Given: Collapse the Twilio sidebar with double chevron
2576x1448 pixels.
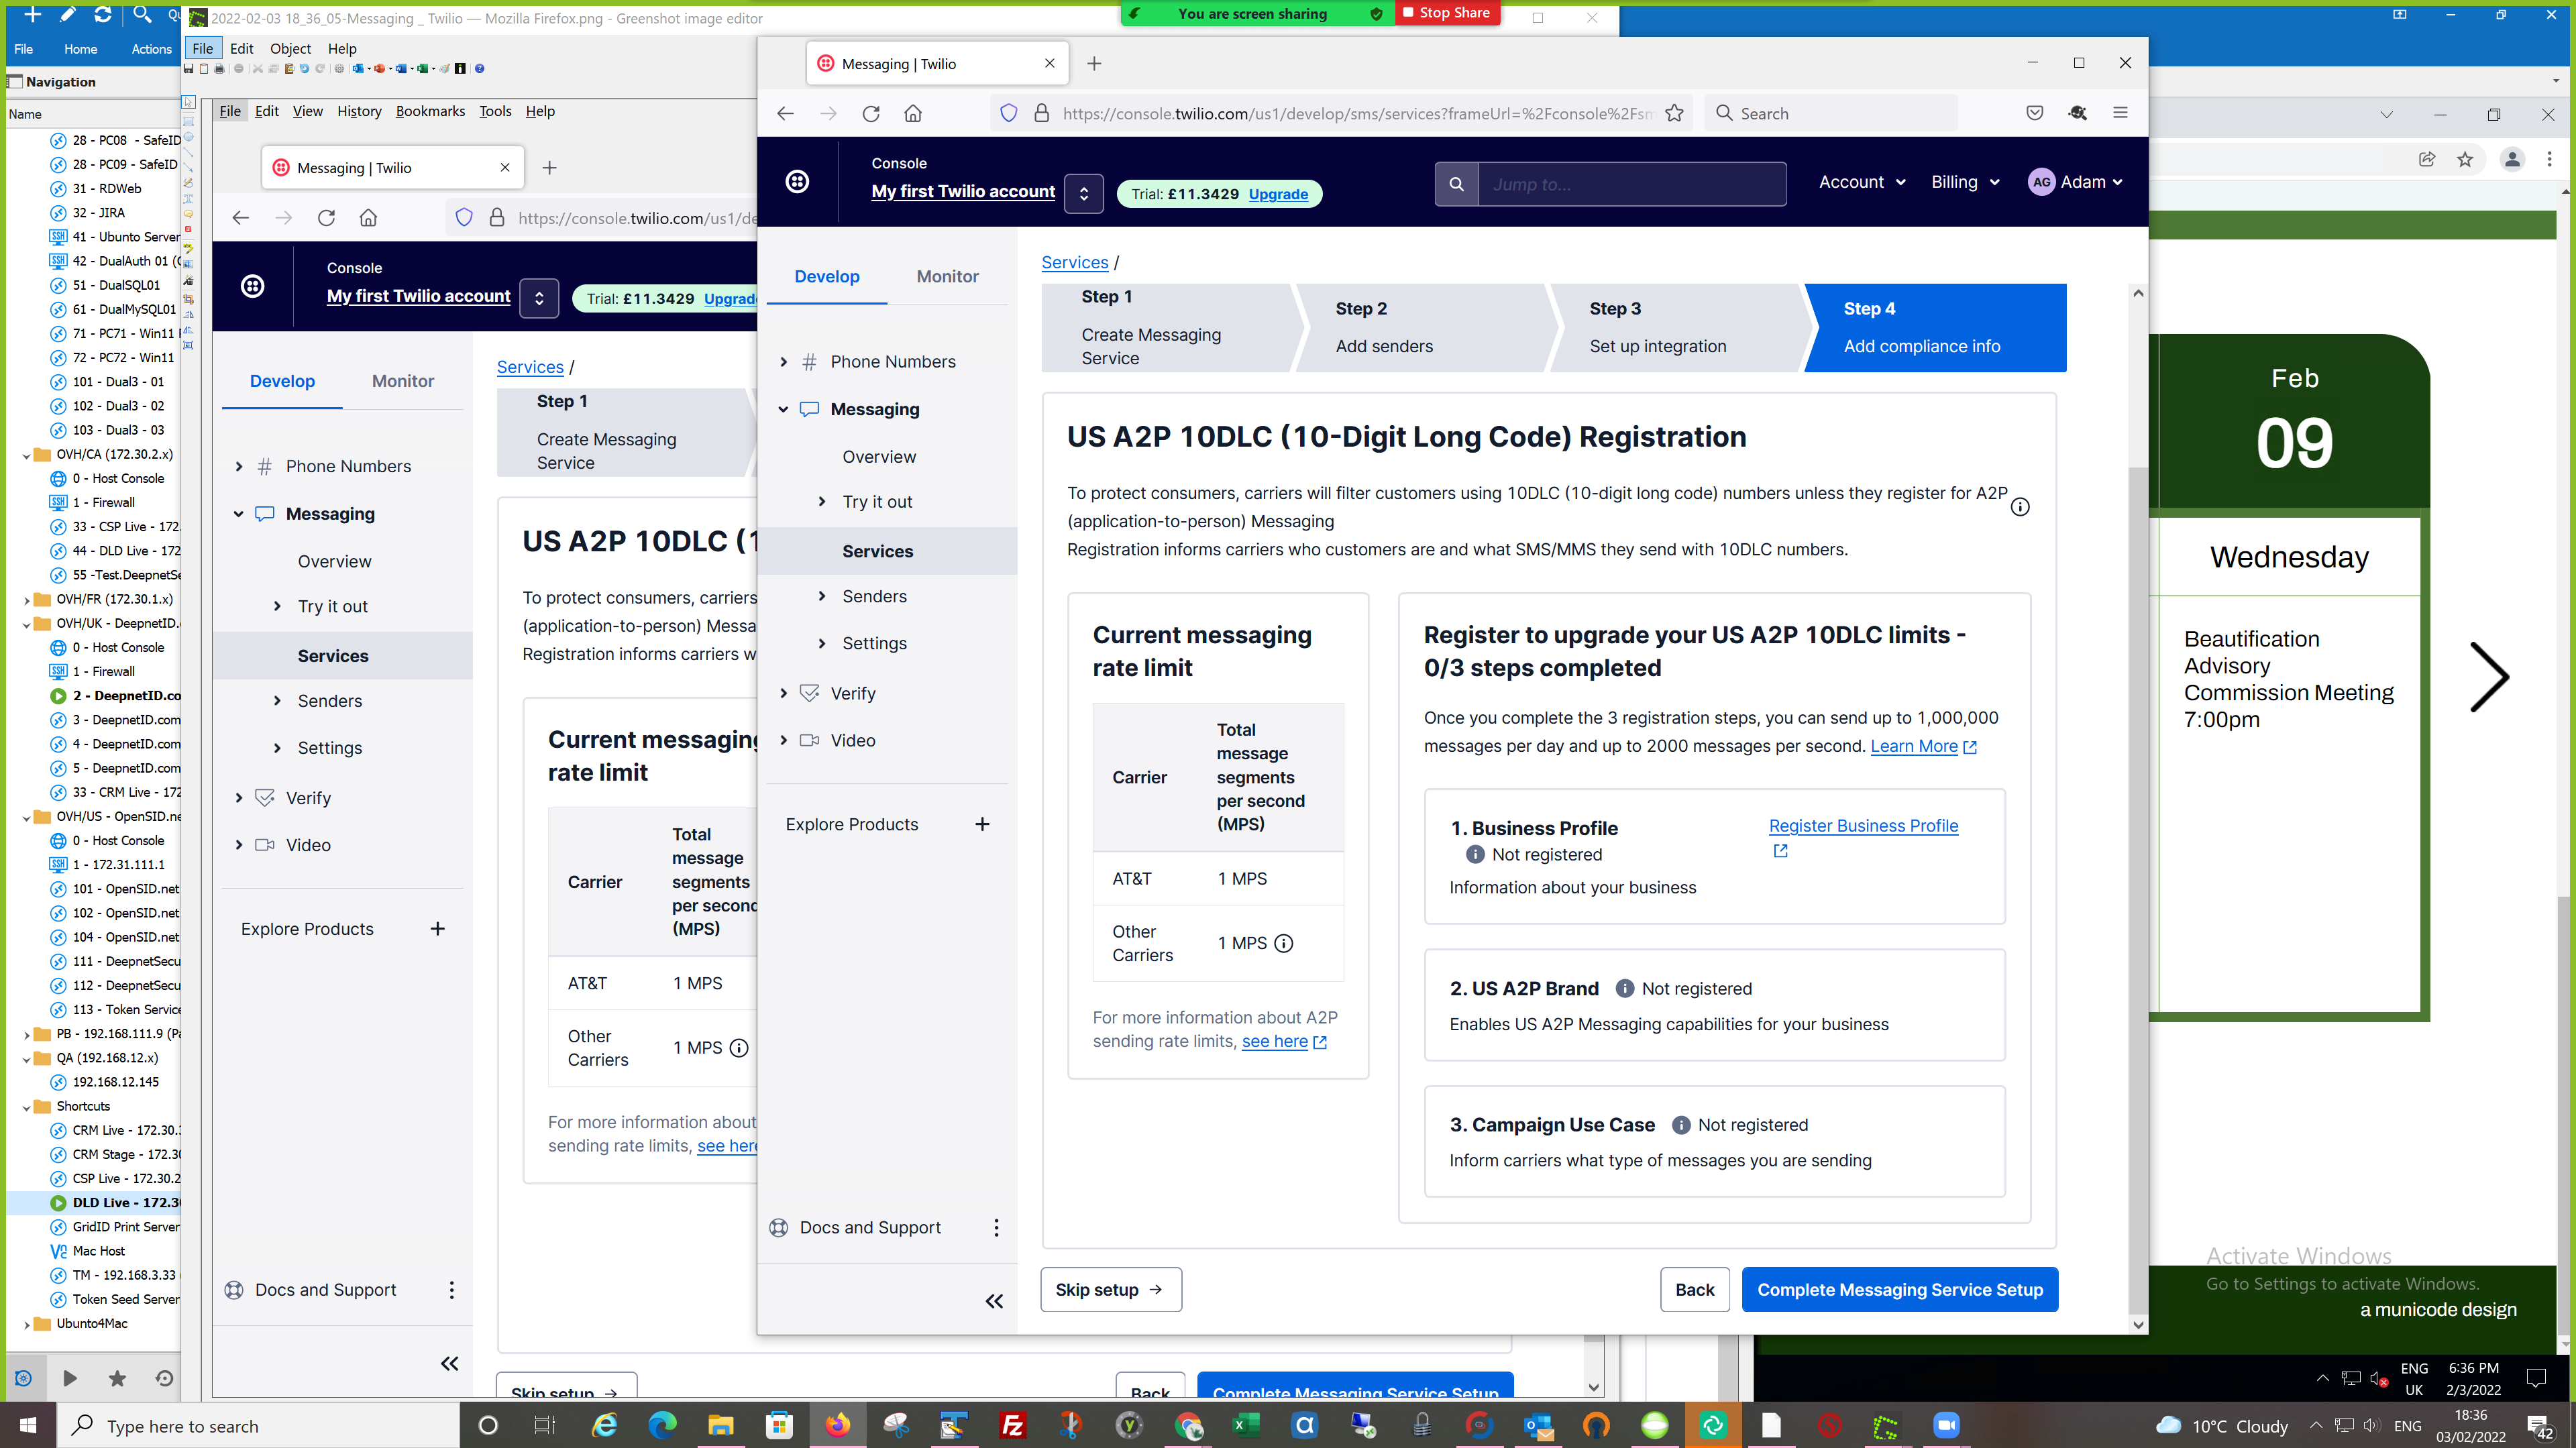Looking at the screenshot, I should [x=994, y=1300].
